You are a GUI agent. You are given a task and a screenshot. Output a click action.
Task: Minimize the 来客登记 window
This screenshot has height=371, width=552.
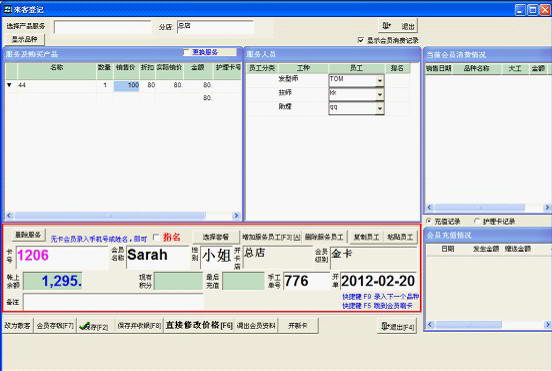[x=520, y=10]
